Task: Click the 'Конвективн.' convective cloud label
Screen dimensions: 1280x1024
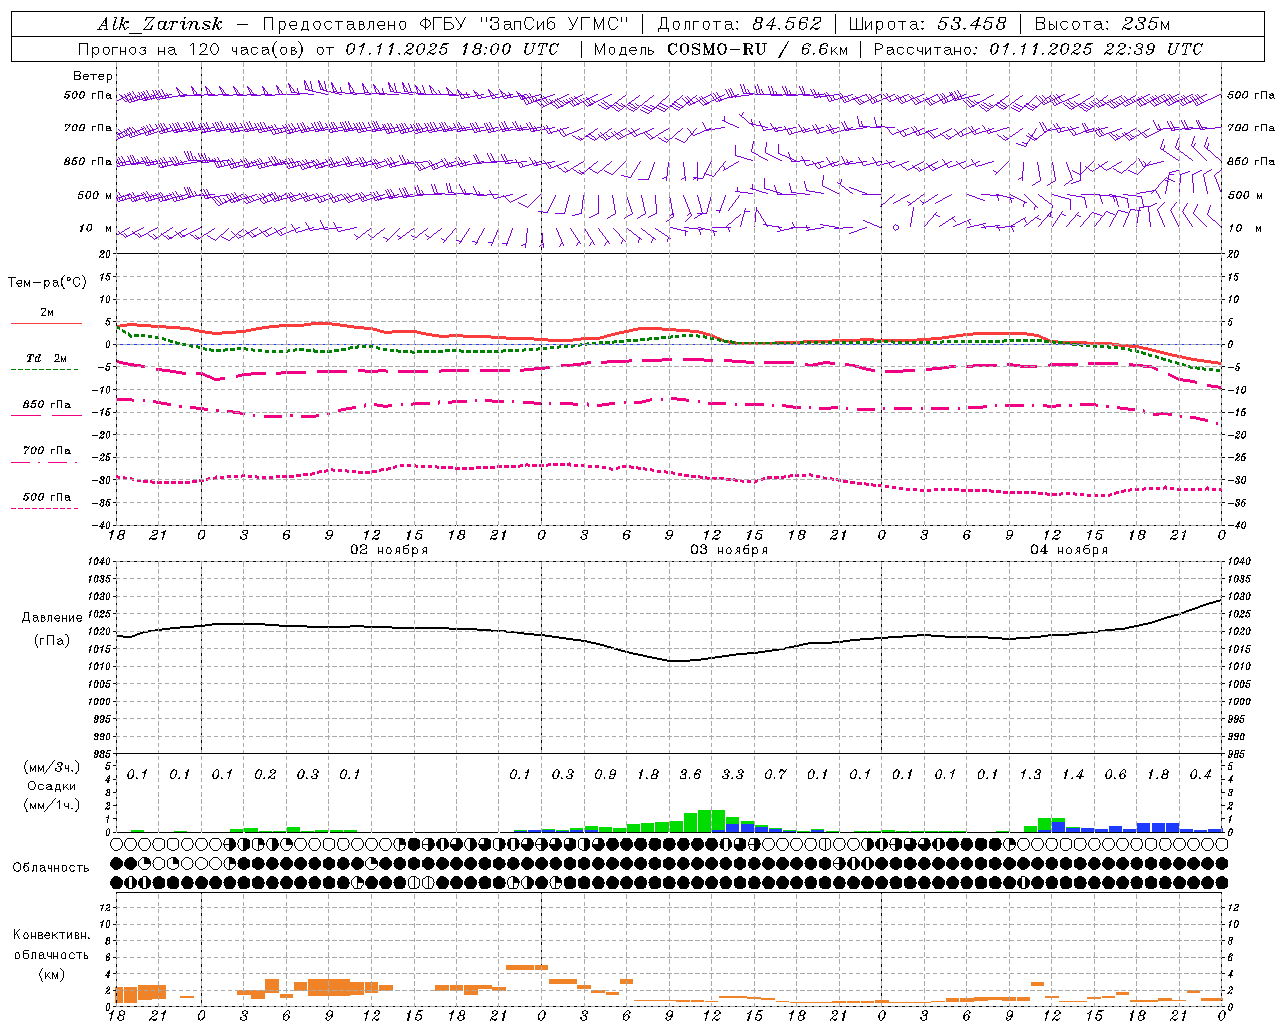Action: (52, 935)
